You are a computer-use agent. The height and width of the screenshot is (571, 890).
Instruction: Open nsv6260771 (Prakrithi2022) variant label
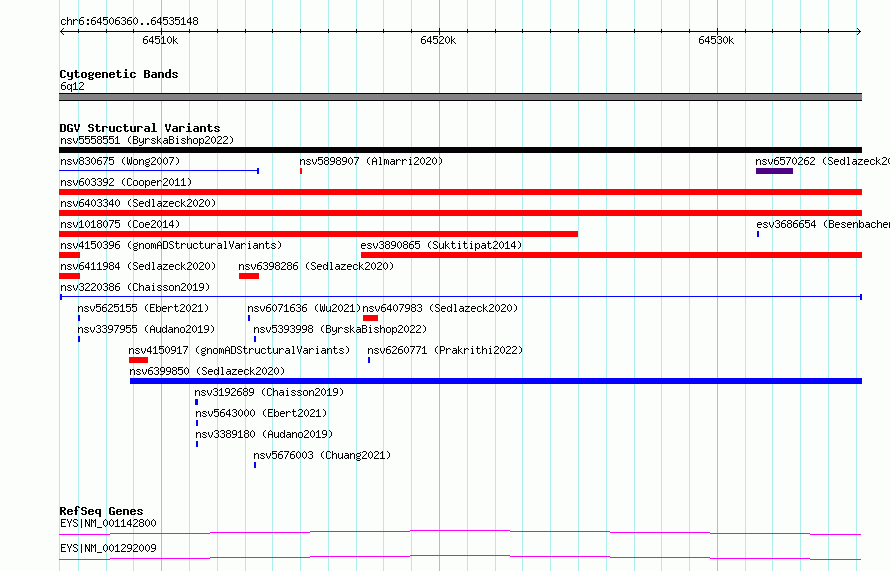(x=445, y=350)
